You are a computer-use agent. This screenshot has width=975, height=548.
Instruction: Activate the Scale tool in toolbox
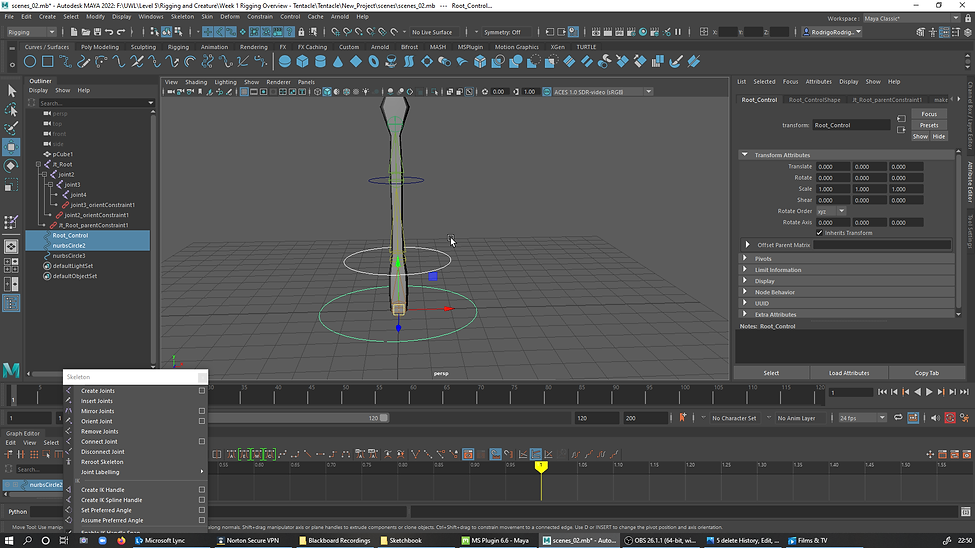(x=11, y=185)
